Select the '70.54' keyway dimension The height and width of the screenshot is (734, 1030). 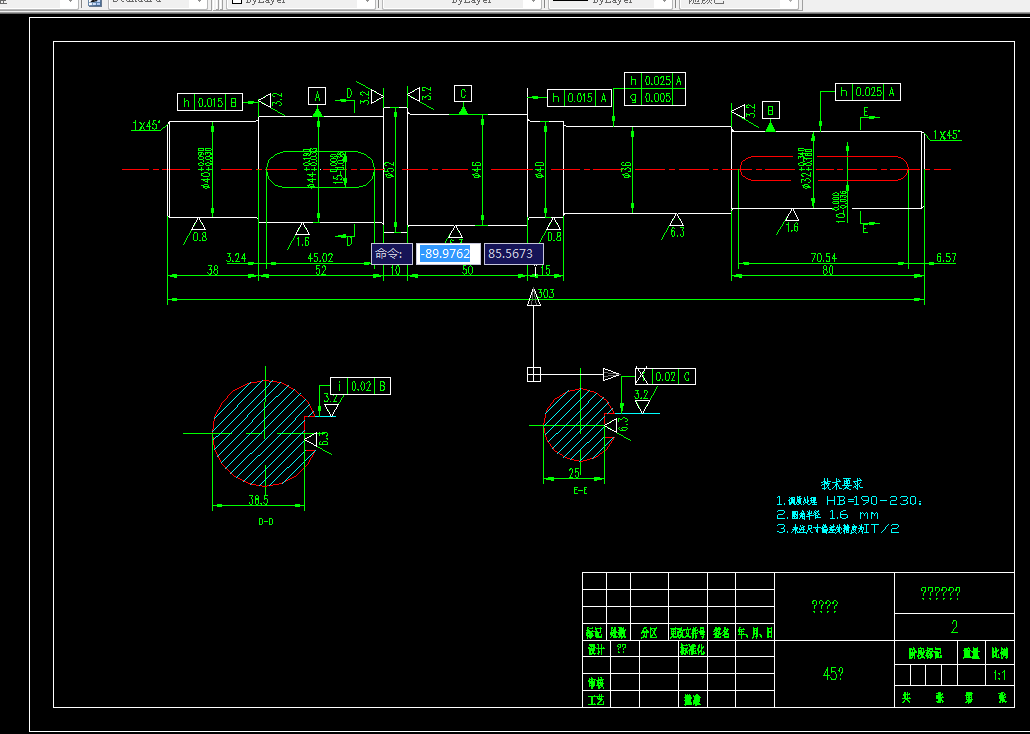(824, 258)
